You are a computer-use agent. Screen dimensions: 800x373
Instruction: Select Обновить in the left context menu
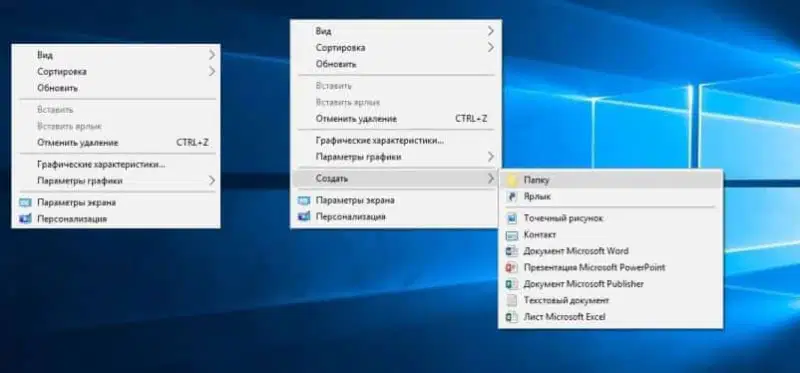(58, 88)
